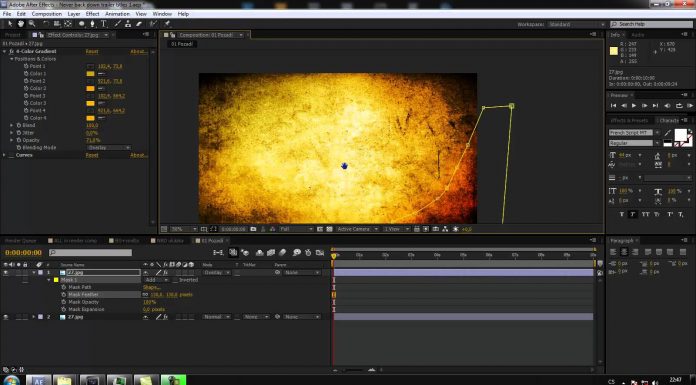The image size is (696, 385).
Task: Open Active Camera view dropdown
Action: (x=357, y=229)
